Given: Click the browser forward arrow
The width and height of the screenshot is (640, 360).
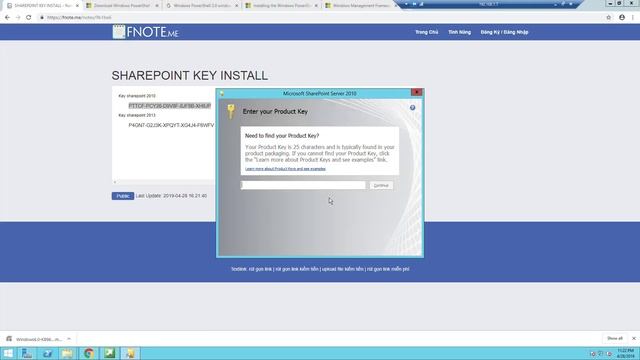Looking at the screenshot, I should pos(18,18).
